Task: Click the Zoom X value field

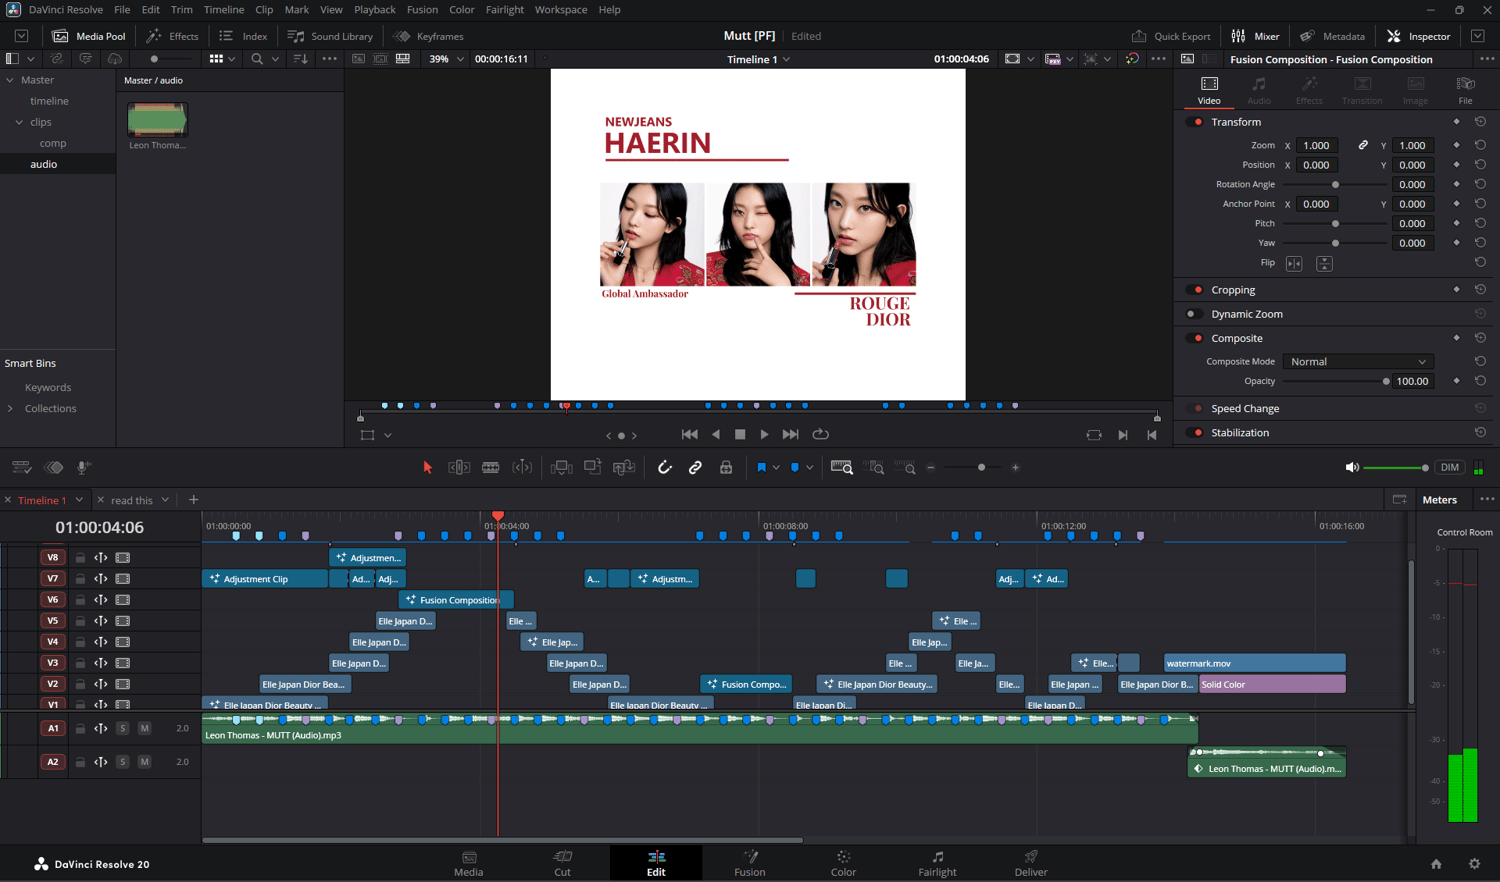Action: 1316,145
